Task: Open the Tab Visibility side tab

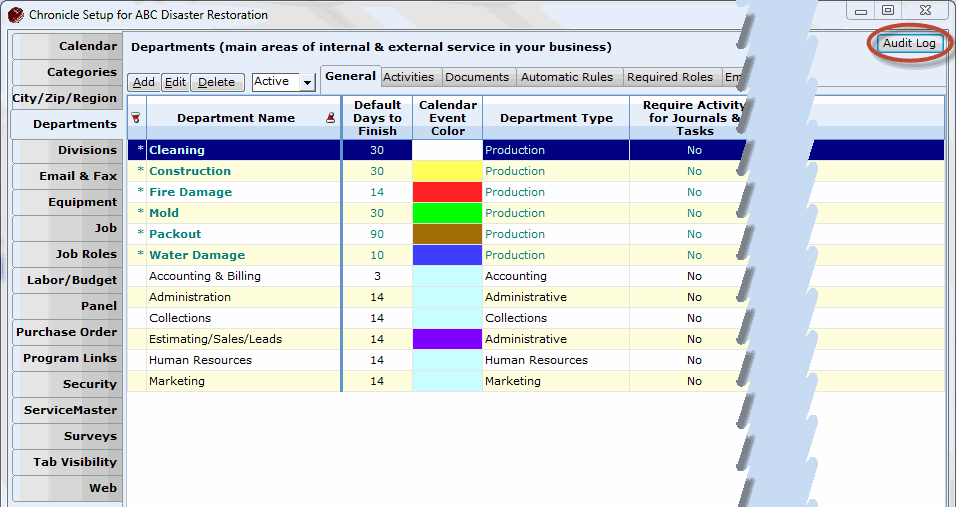Action: [67, 462]
